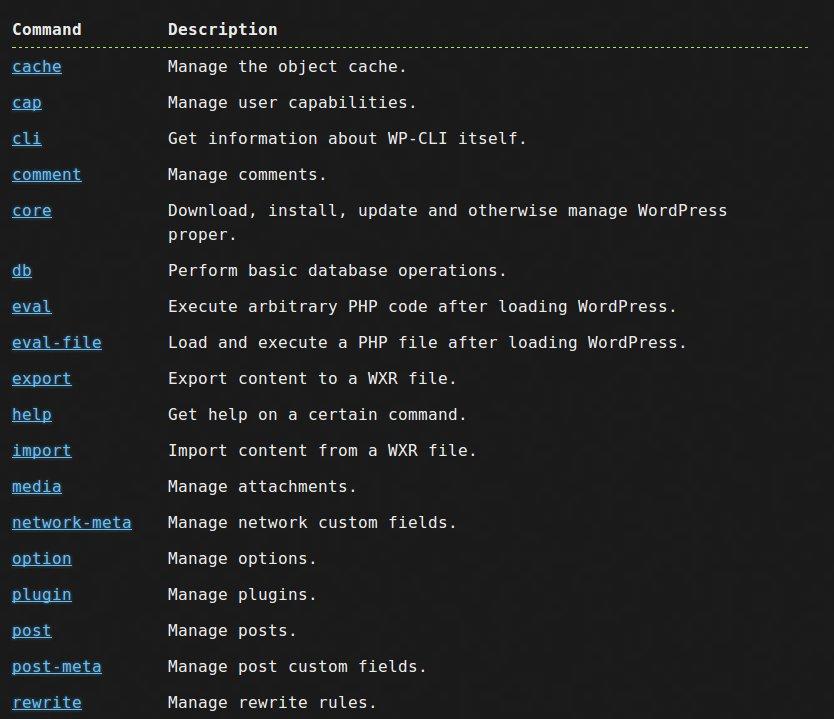Image resolution: width=834 pixels, height=719 pixels.
Task: Select 'Manage user capabilities.' text
Action: tap(292, 103)
